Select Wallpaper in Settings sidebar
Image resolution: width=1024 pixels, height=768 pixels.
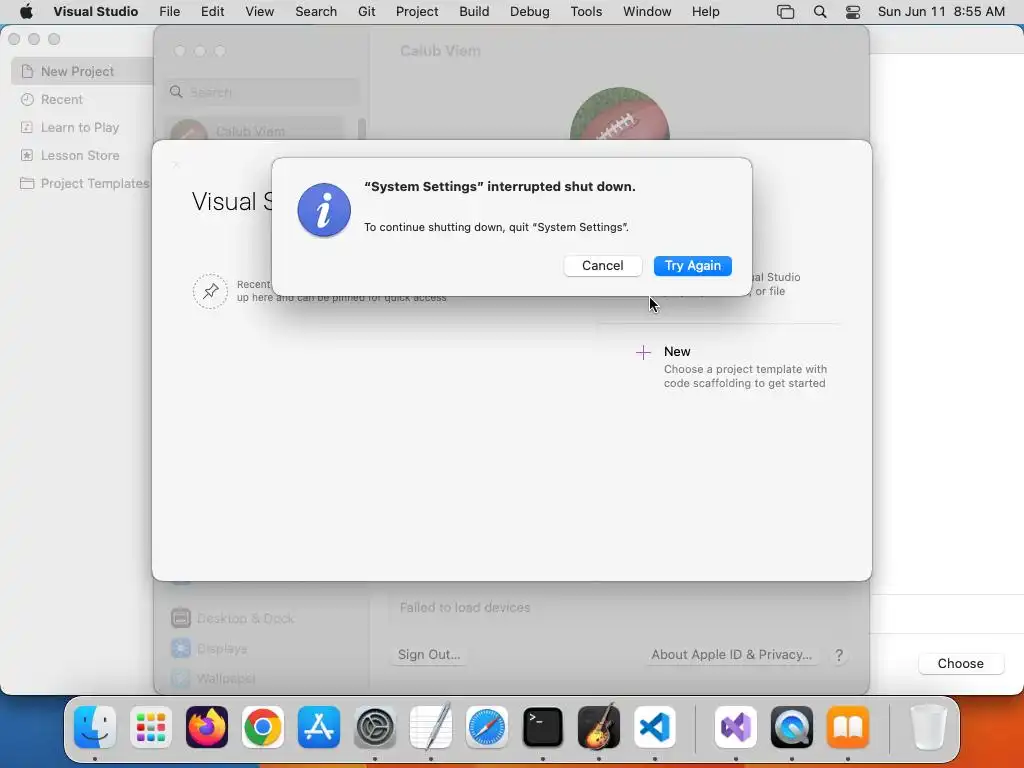(214, 679)
